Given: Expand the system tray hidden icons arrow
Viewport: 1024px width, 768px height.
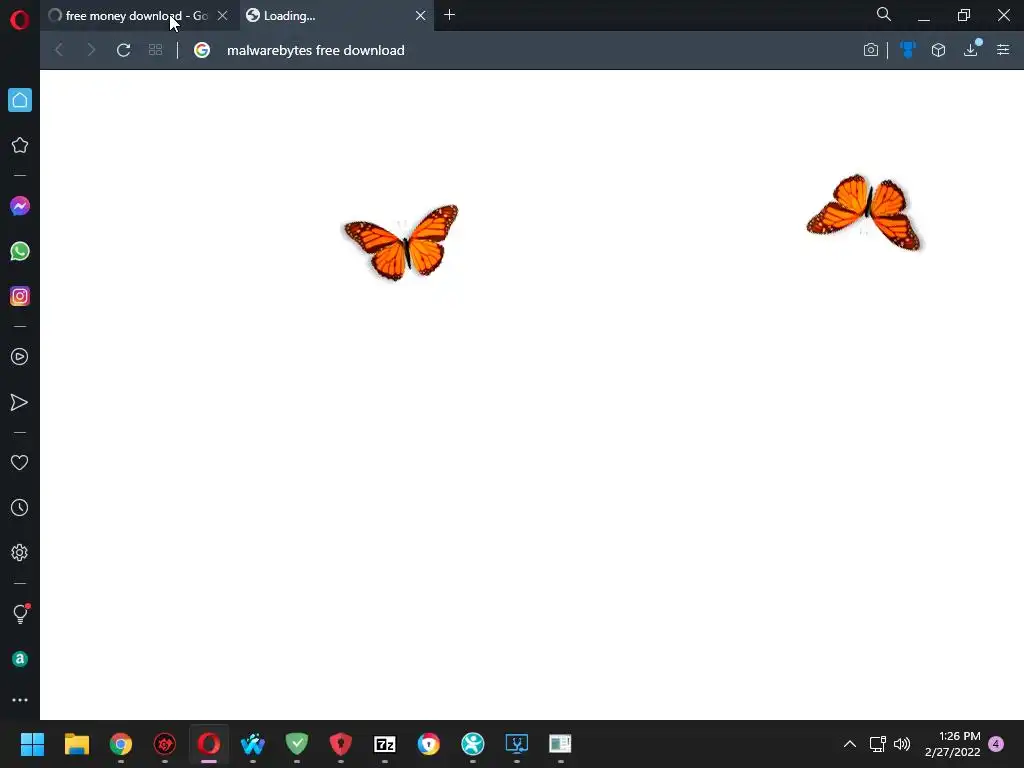Looking at the screenshot, I should [850, 744].
